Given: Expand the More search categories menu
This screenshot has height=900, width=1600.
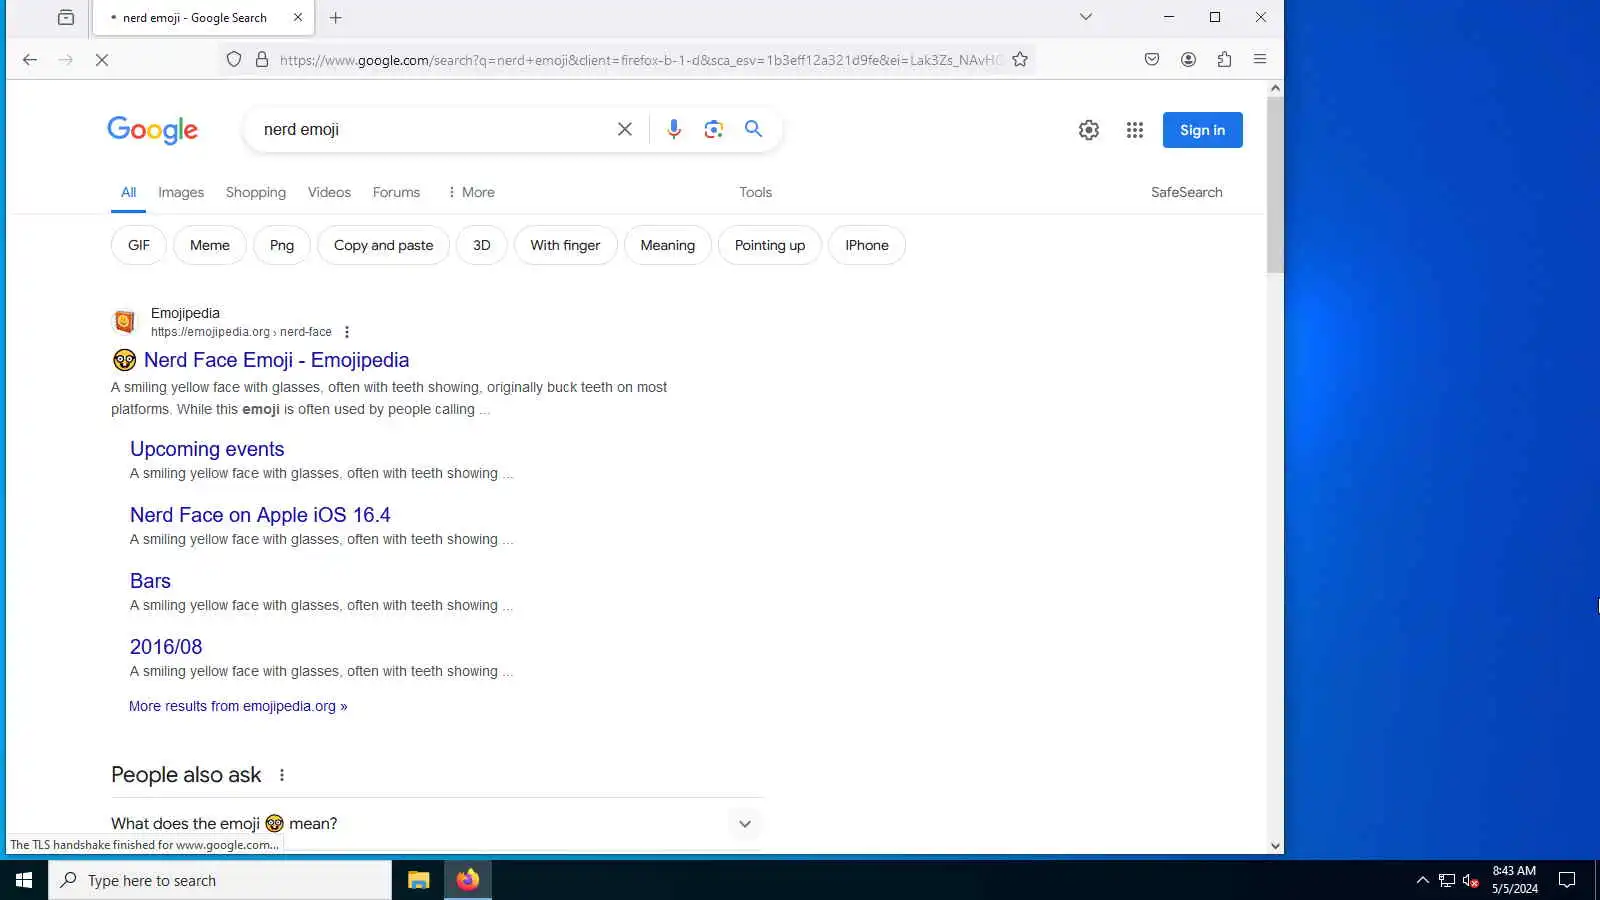Looking at the screenshot, I should (471, 192).
